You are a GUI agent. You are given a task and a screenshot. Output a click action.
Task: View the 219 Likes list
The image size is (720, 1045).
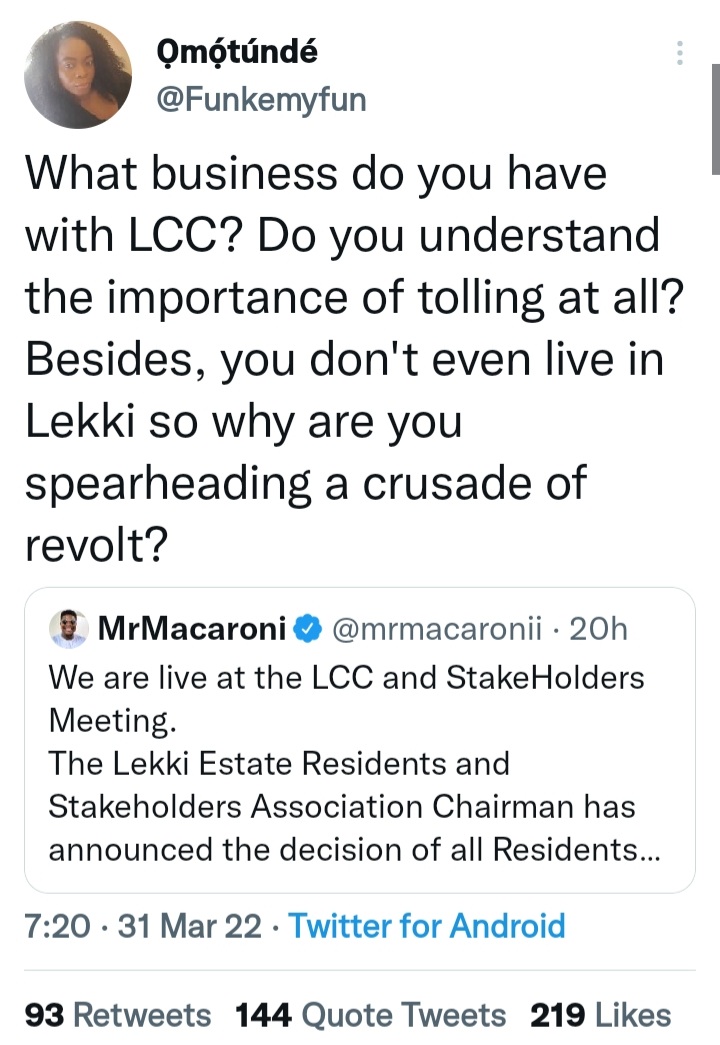click(600, 1016)
